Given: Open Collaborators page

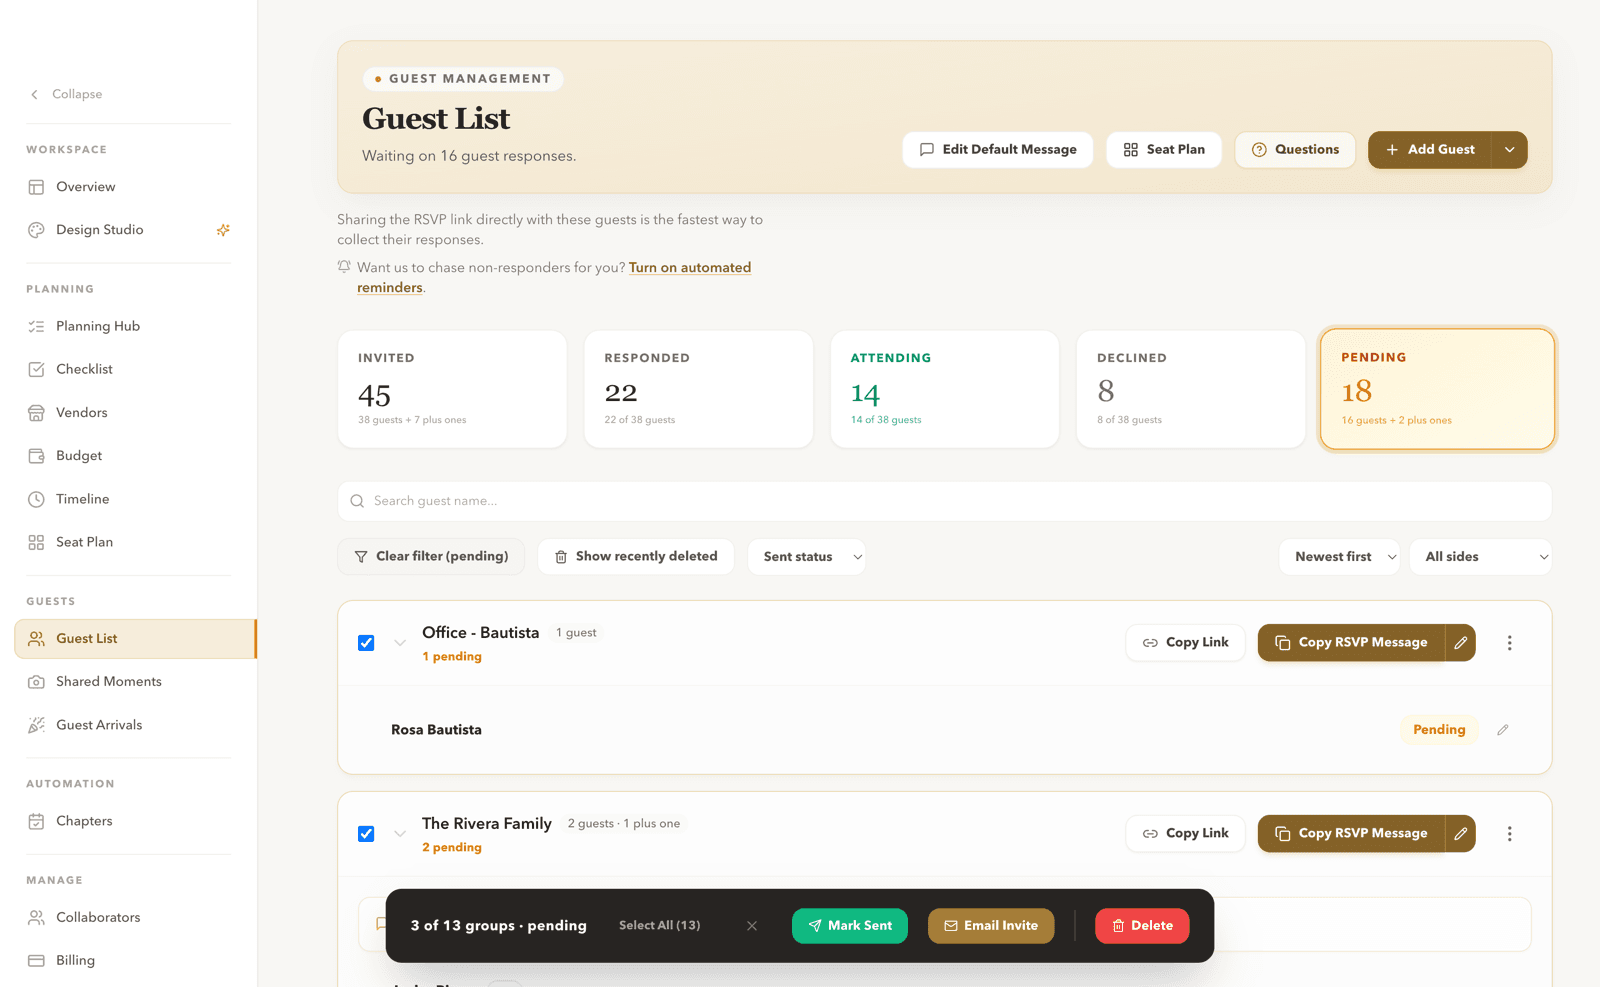Looking at the screenshot, I should pyautogui.click(x=129, y=917).
